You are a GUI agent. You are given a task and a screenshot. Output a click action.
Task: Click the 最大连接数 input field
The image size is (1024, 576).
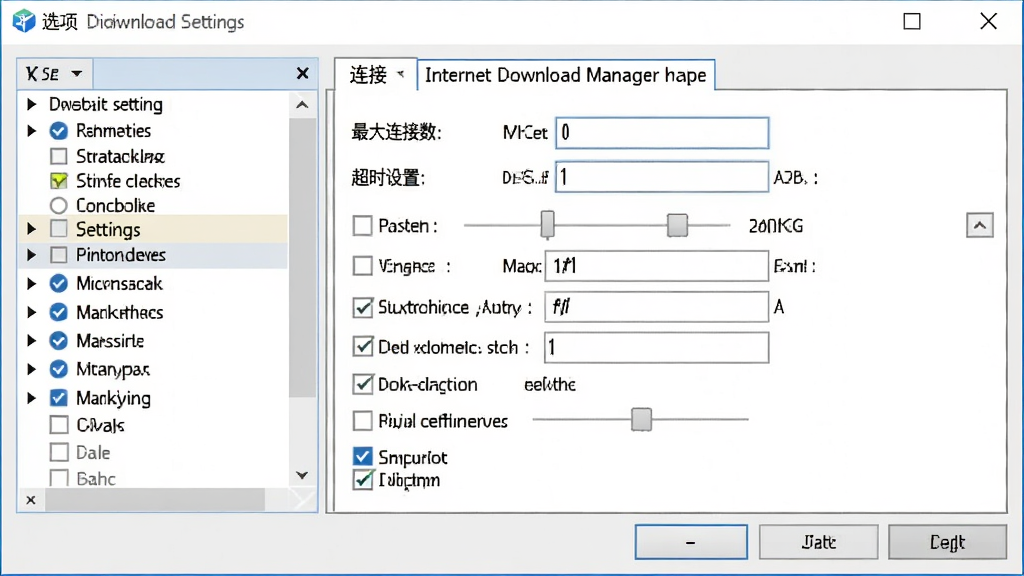click(662, 133)
